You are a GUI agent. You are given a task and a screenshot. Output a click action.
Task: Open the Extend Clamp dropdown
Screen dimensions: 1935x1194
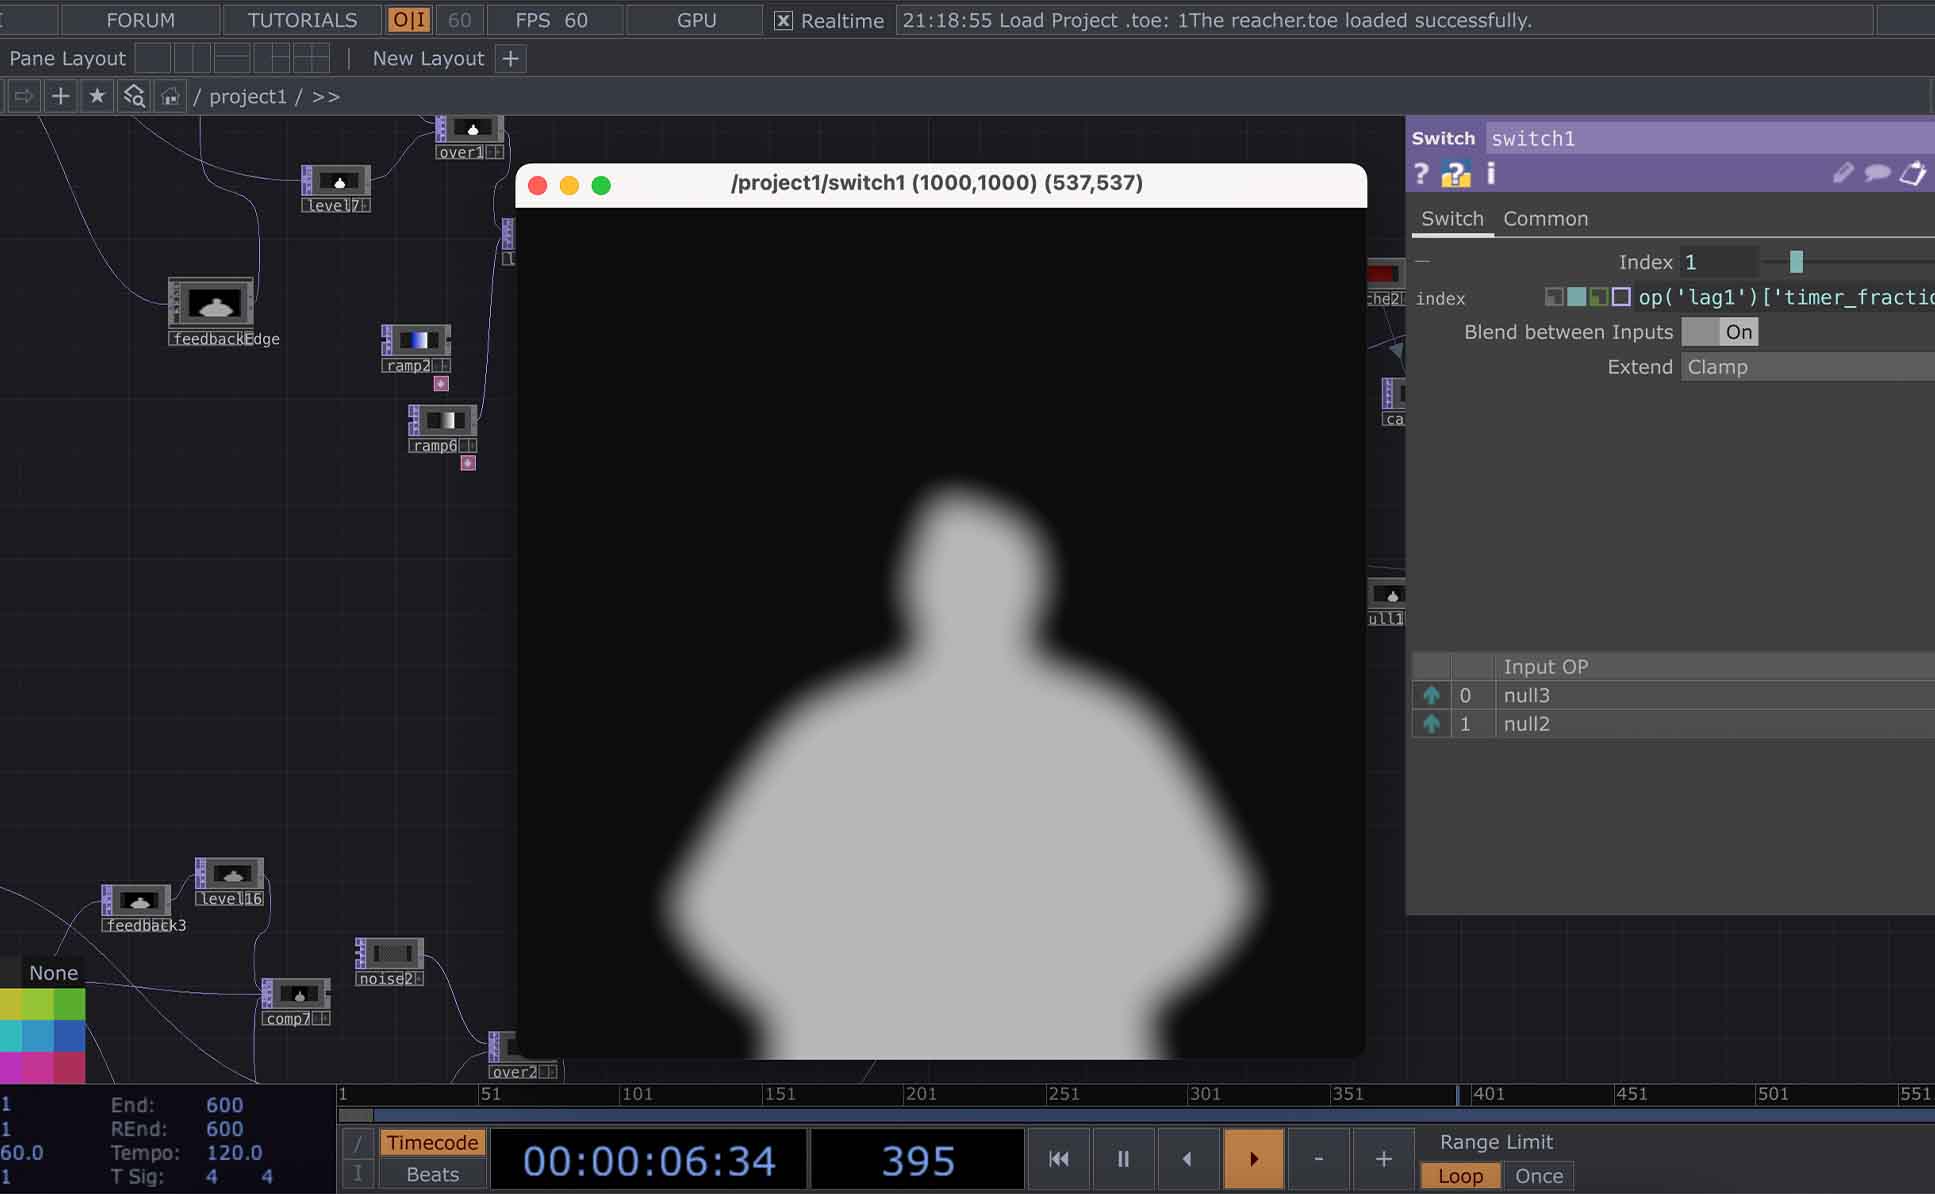tap(1806, 367)
